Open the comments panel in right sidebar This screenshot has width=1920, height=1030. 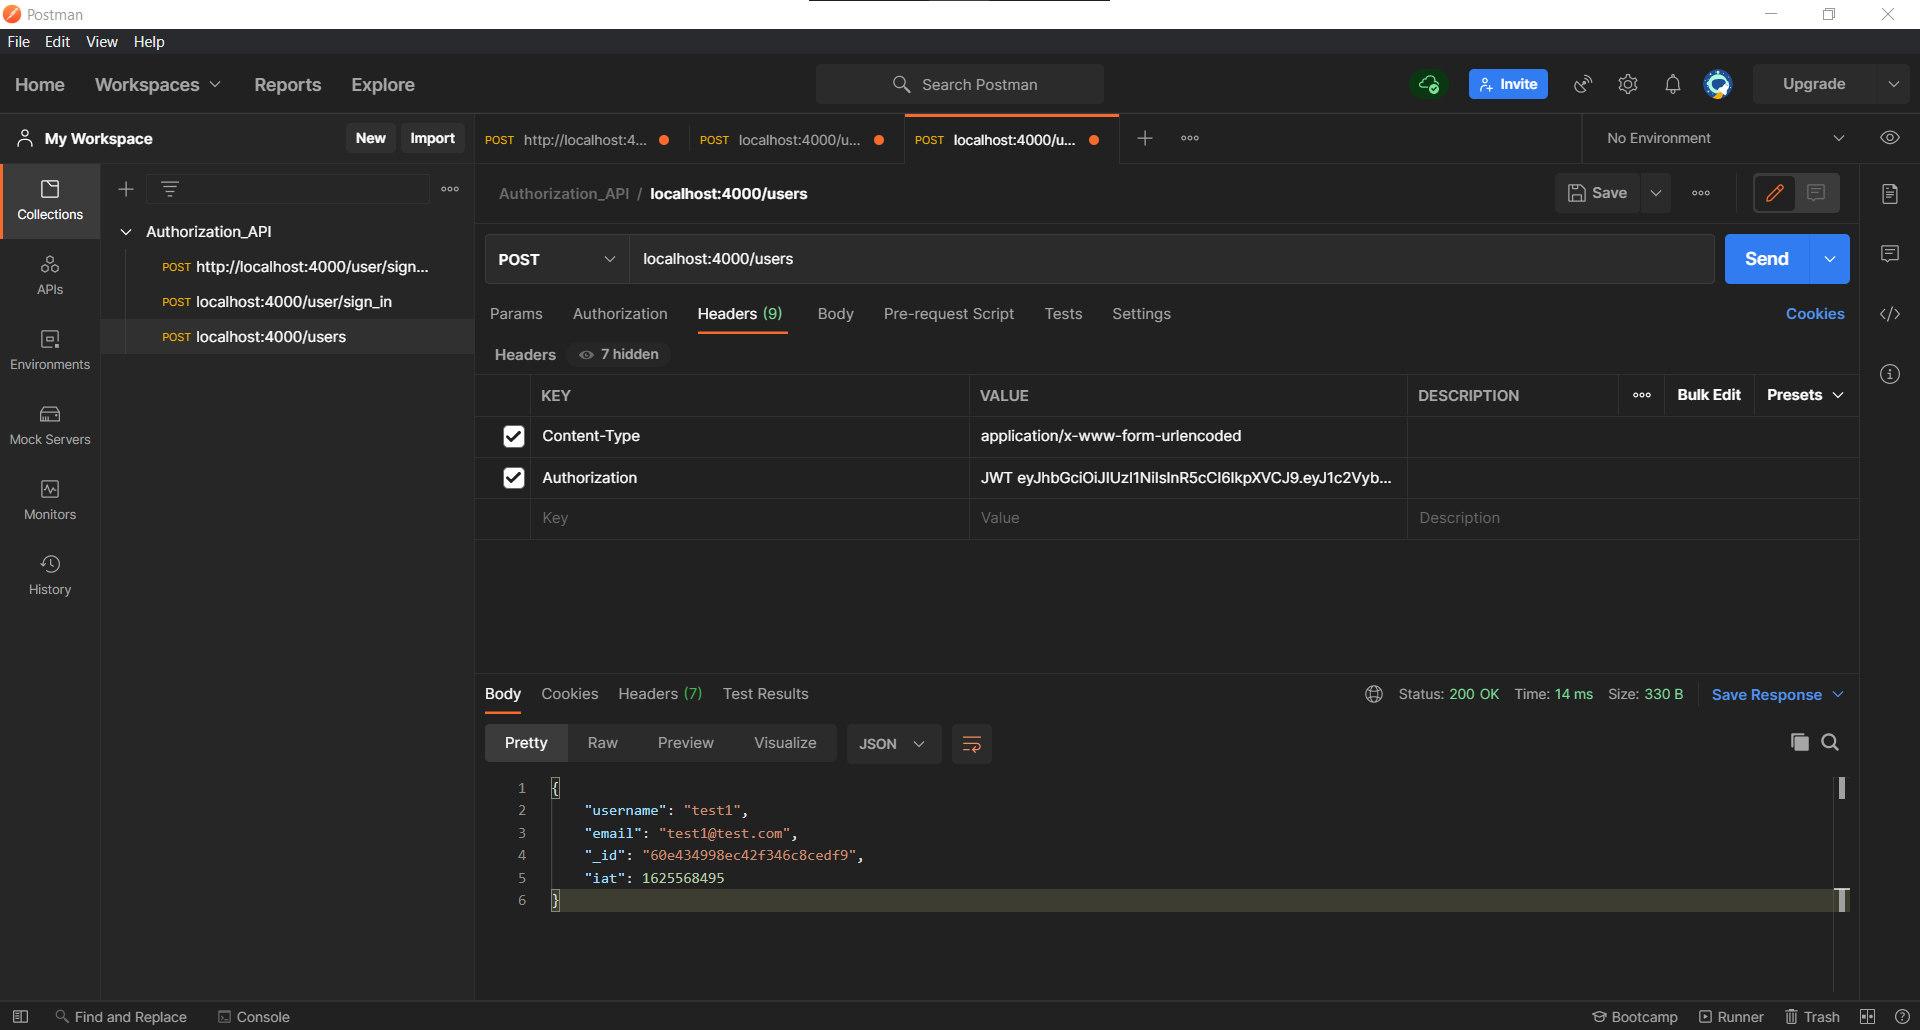point(1890,254)
